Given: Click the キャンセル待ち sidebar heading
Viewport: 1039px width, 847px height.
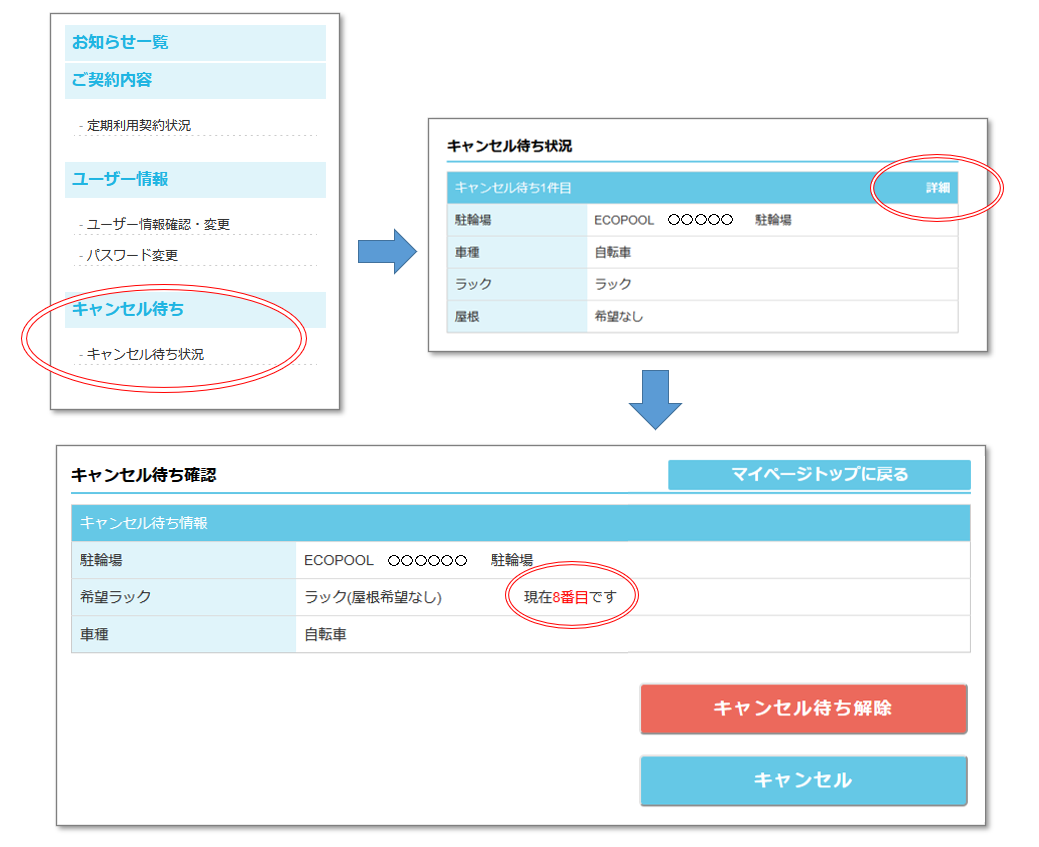Looking at the screenshot, I should pos(128,309).
